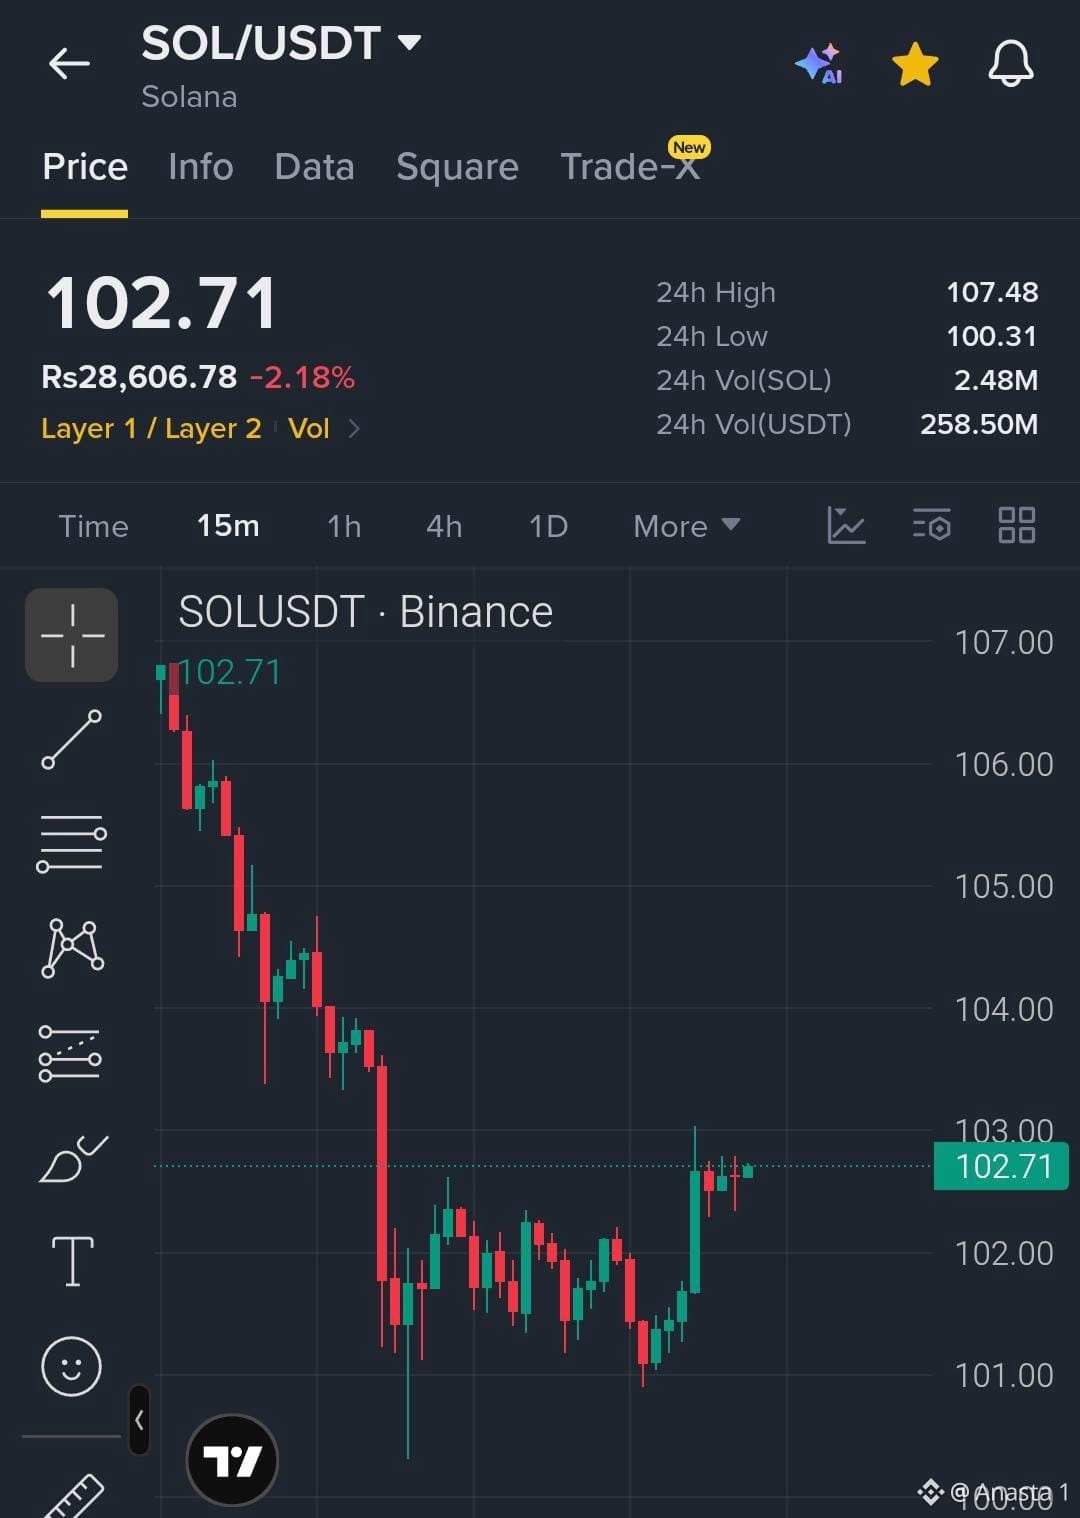
Task: Click the 24h Low value 100.31
Action: click(992, 336)
